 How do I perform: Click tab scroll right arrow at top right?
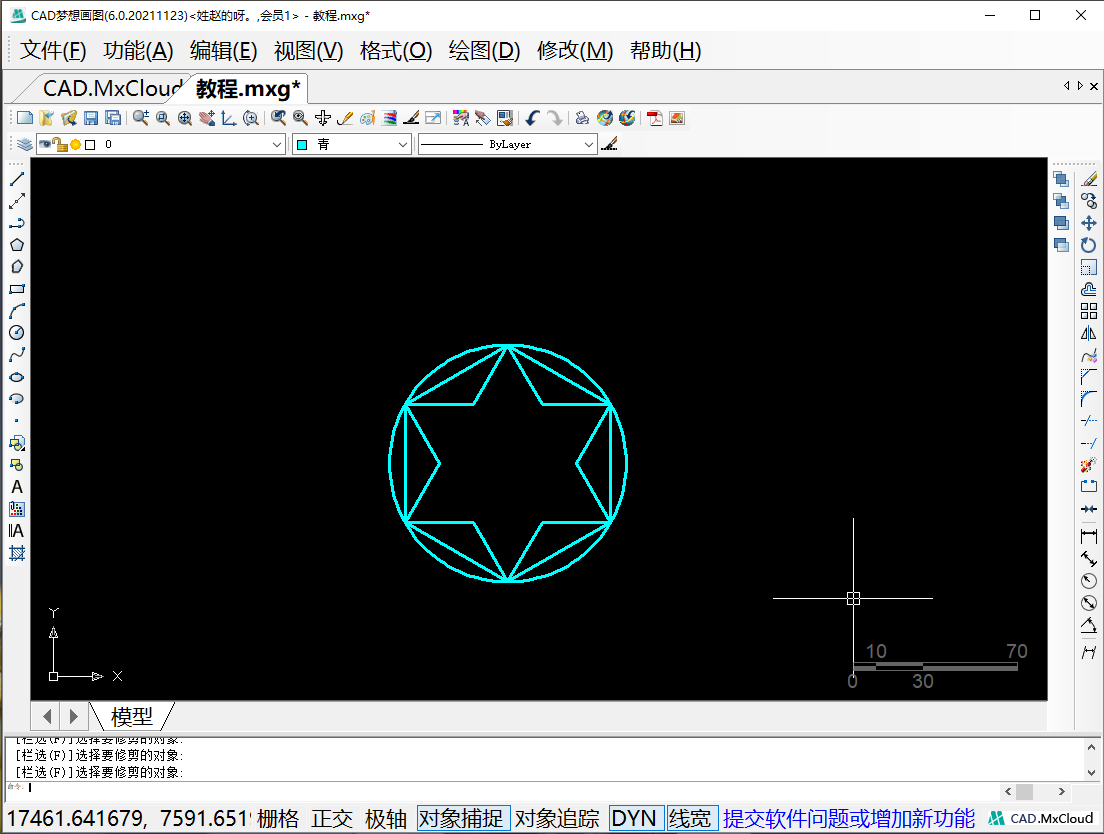click(1080, 86)
